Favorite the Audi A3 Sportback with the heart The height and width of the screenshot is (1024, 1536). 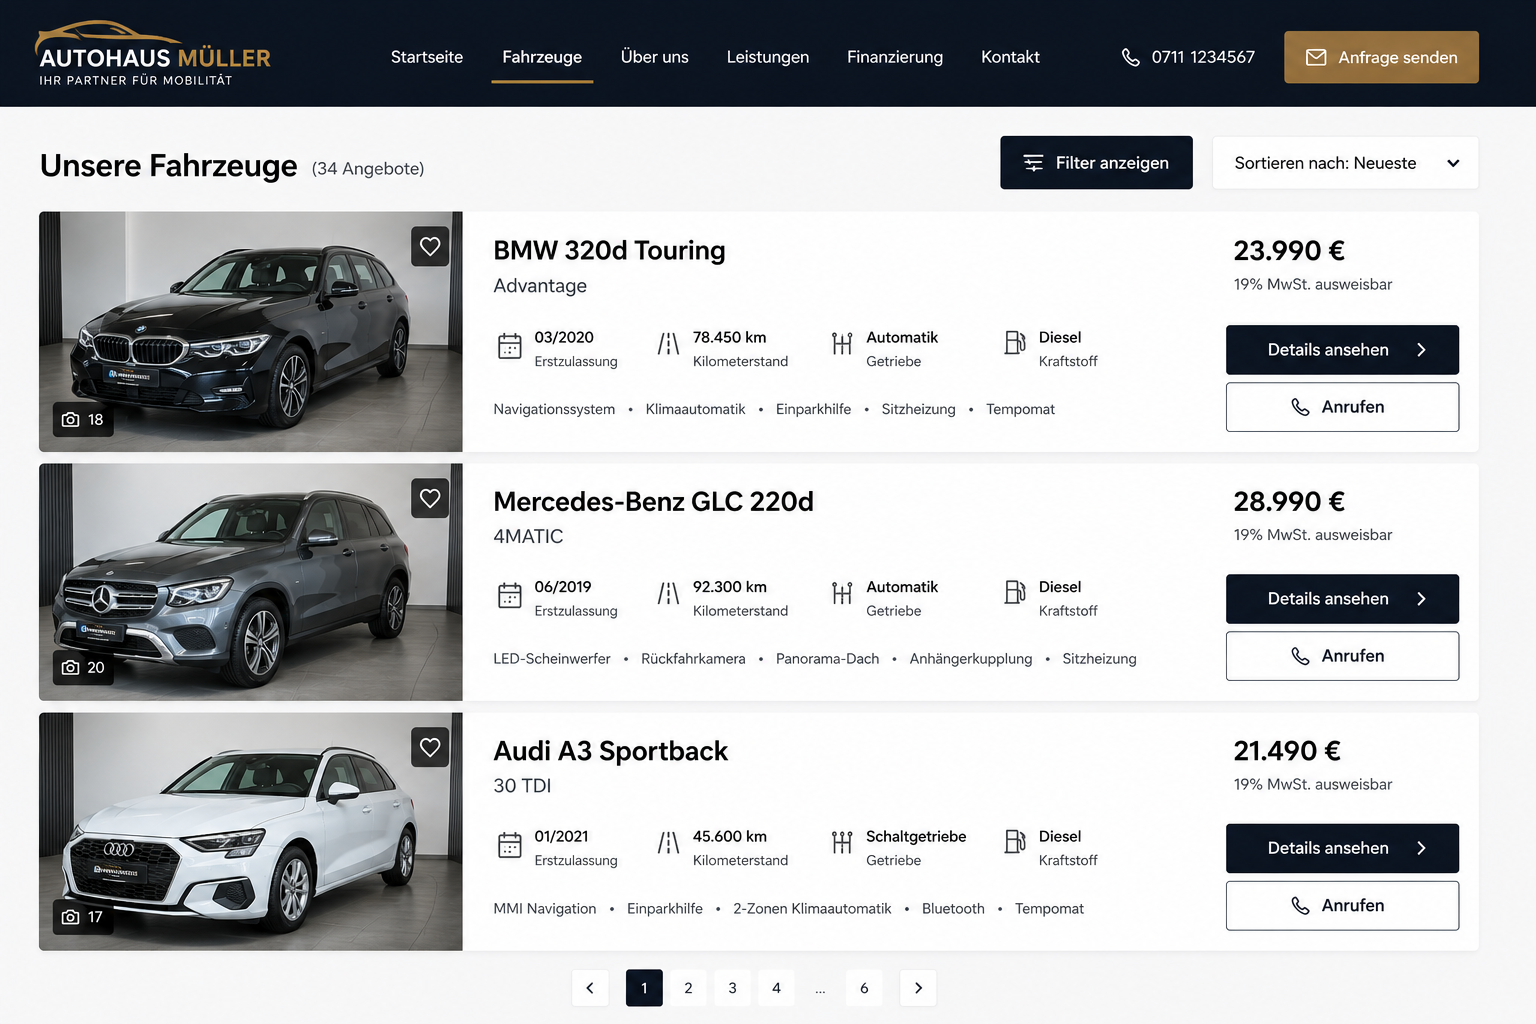point(430,747)
